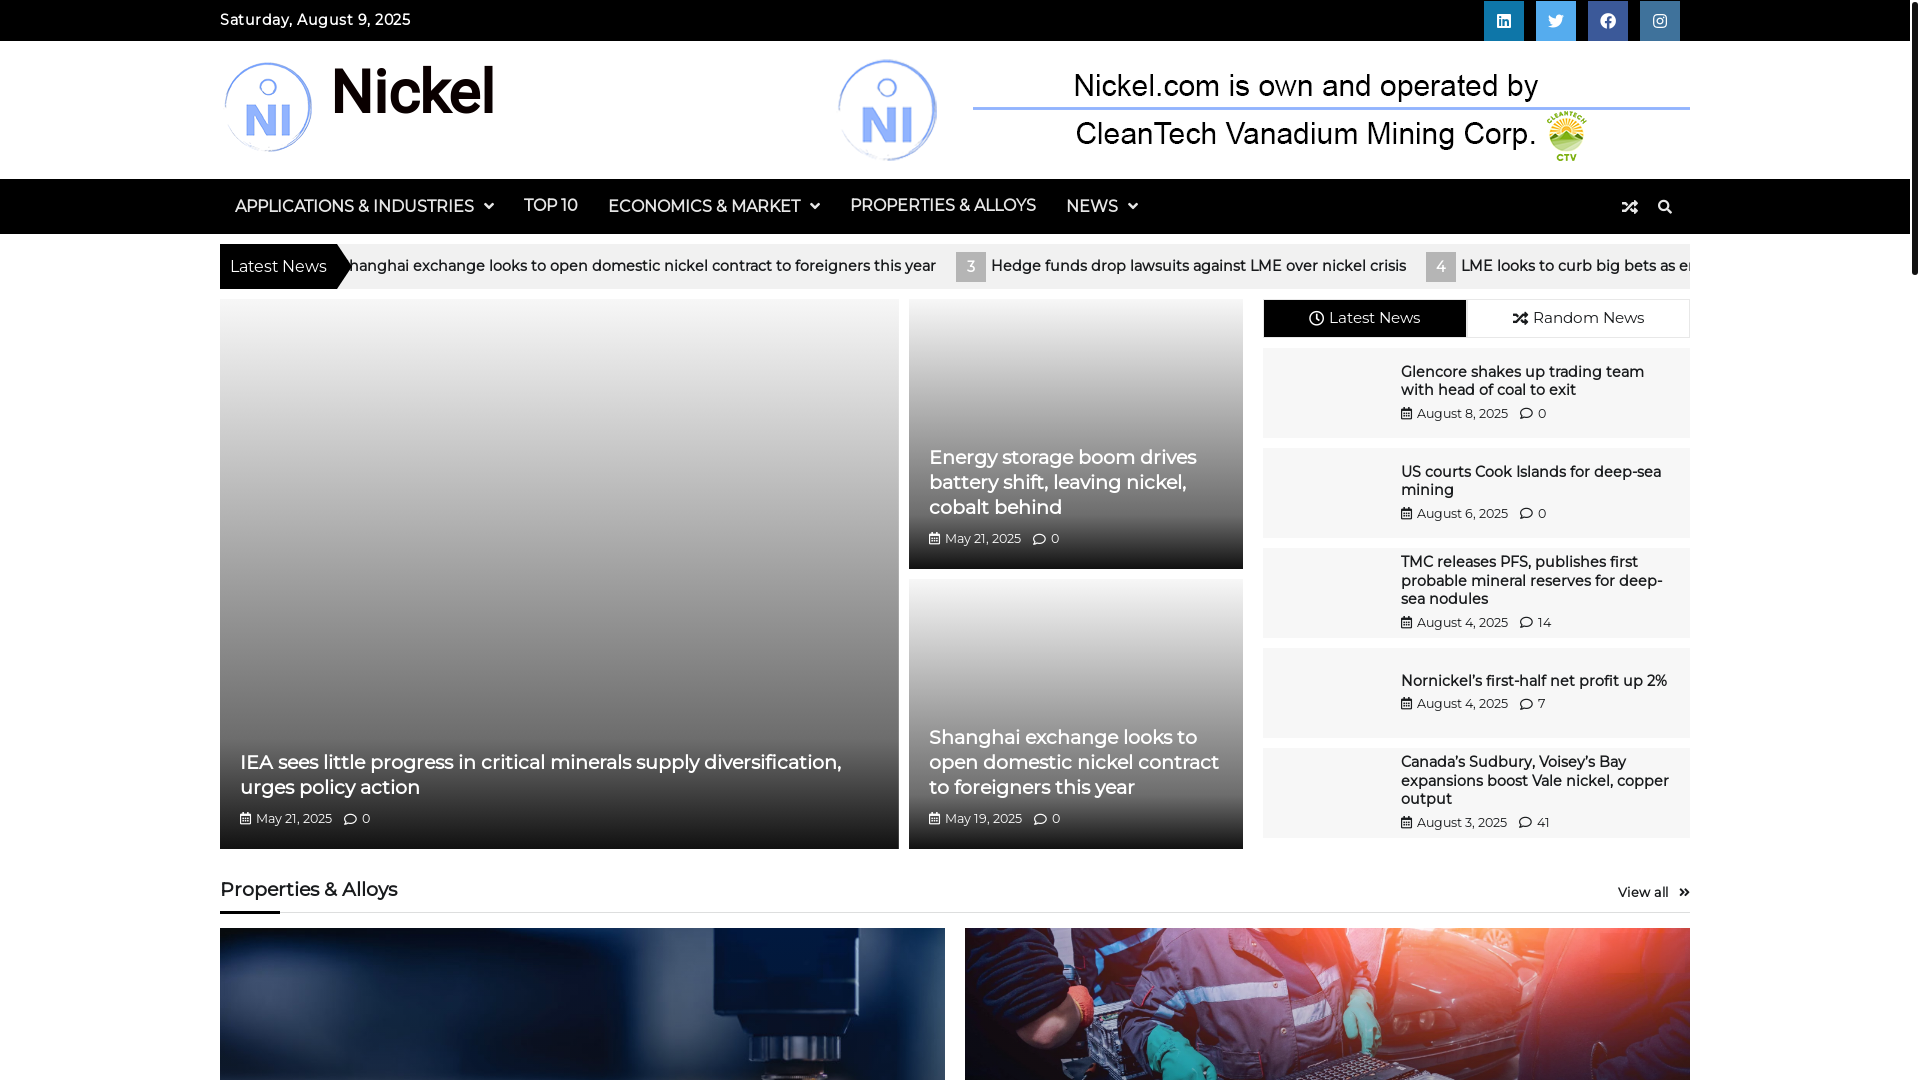The image size is (1920, 1080).
Task: Open LME looks to curb big bets ticker item
Action: [1575, 266]
